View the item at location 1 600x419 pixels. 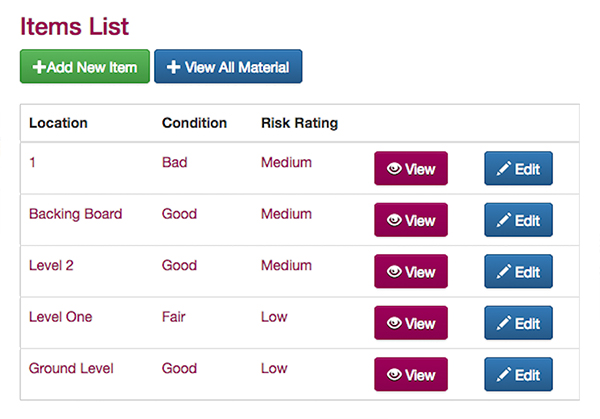point(411,169)
